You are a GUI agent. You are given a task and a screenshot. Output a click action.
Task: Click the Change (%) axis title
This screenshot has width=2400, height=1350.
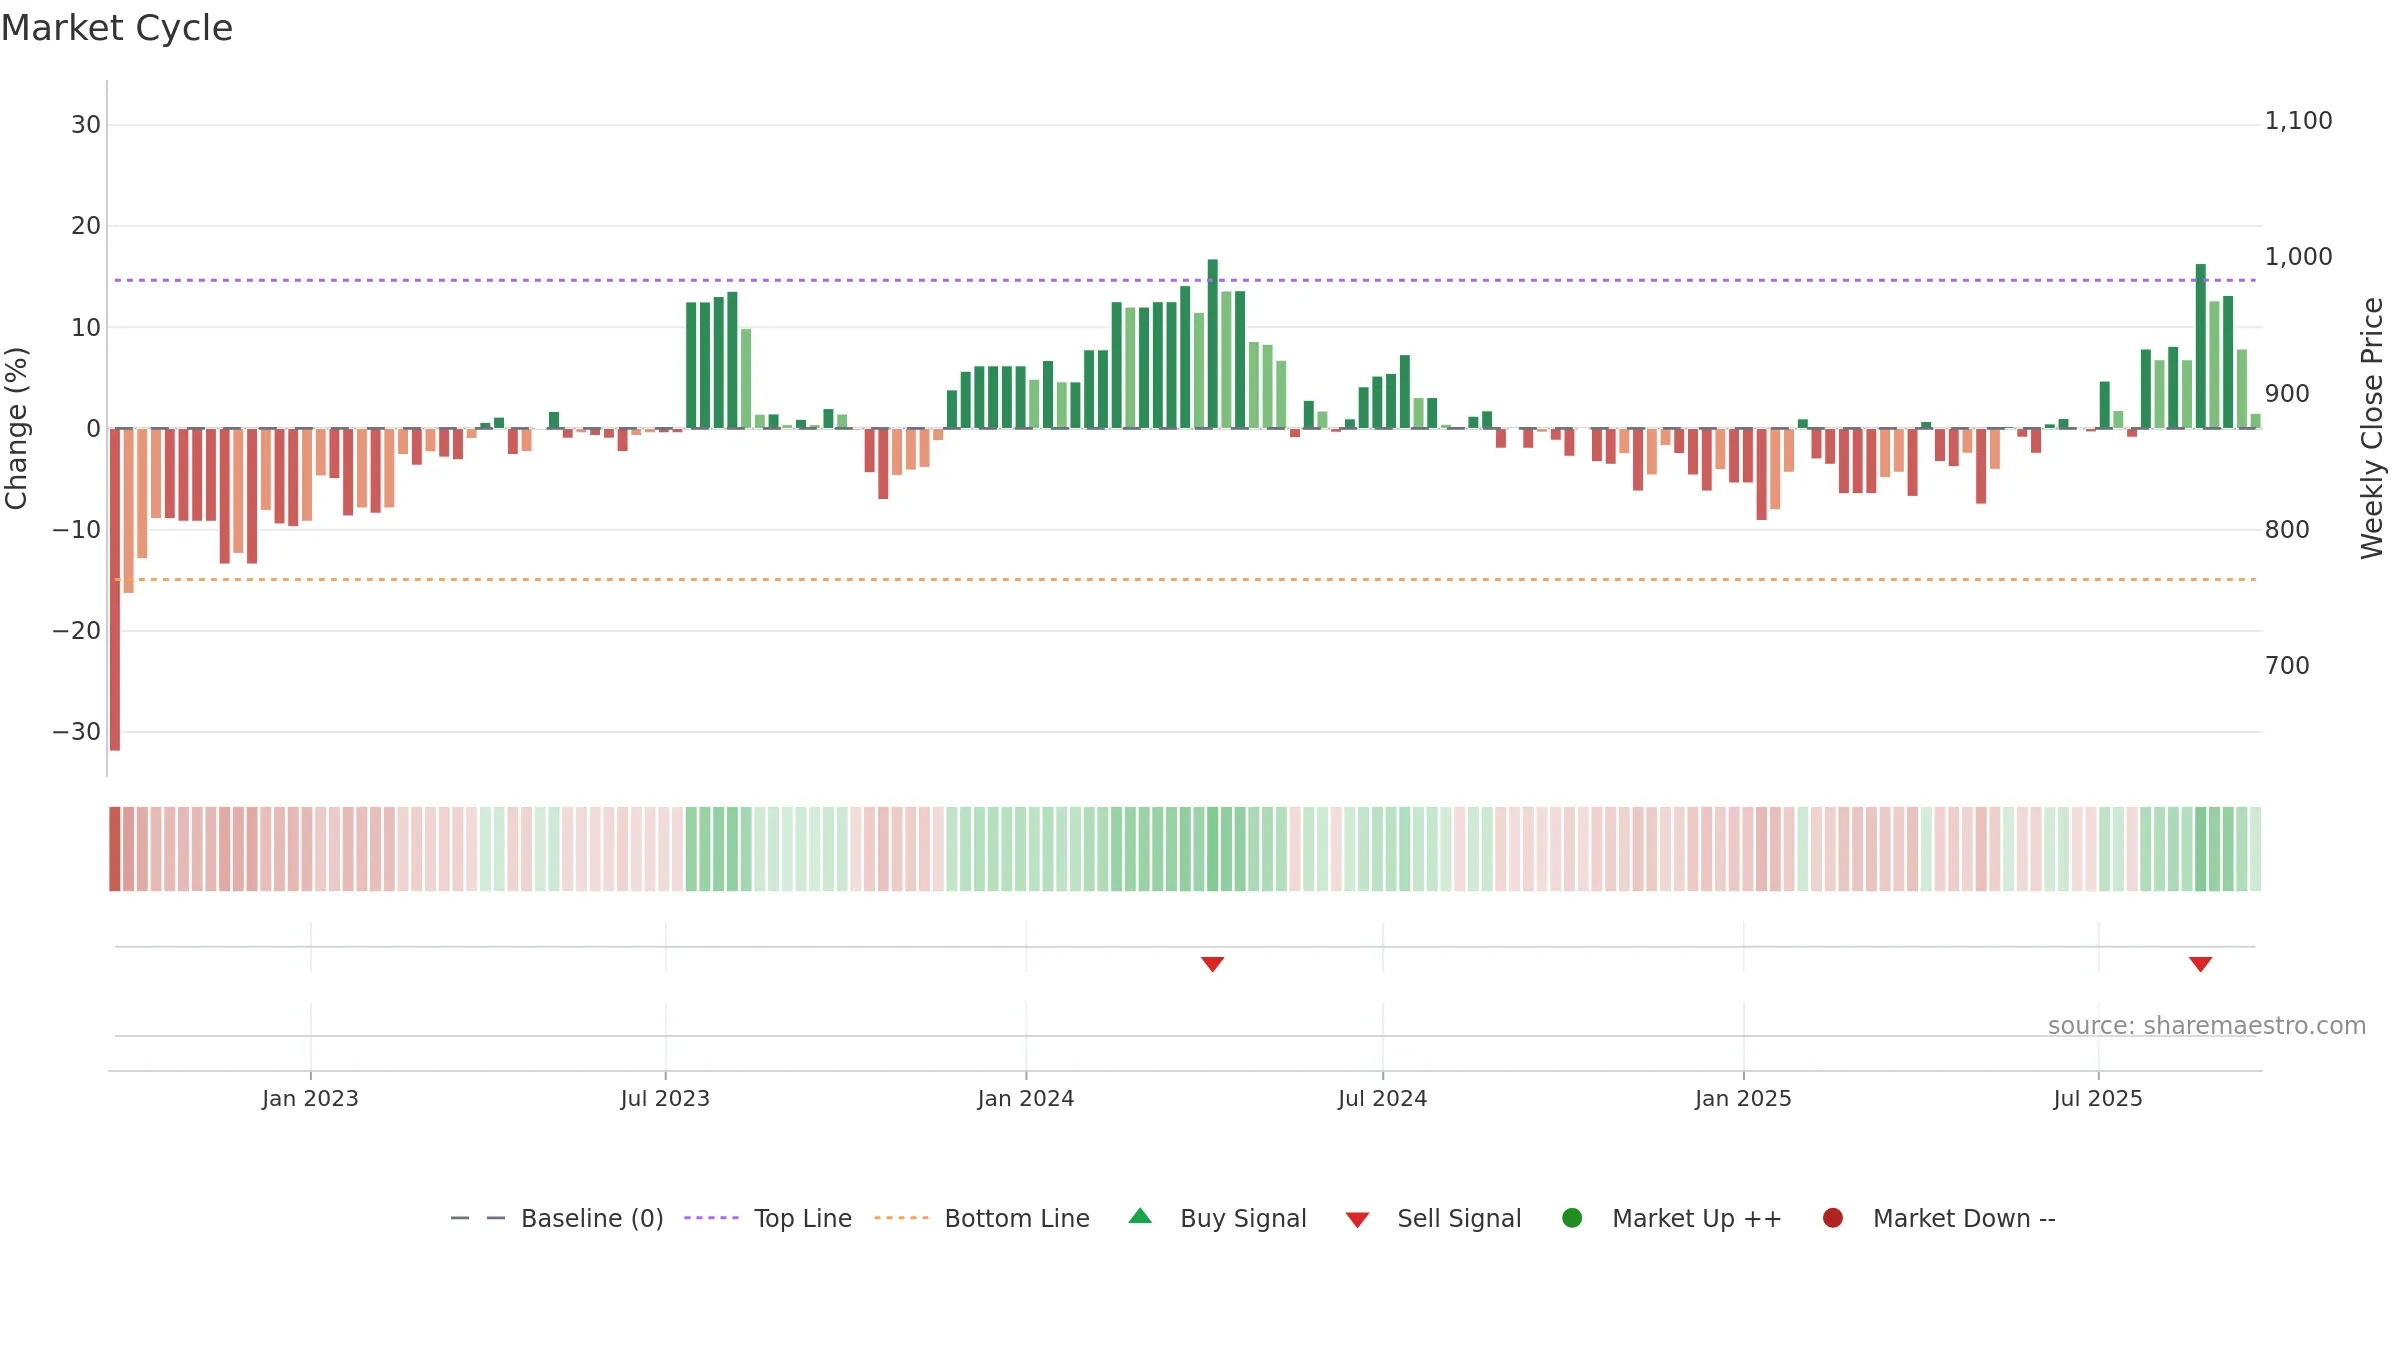(16, 428)
